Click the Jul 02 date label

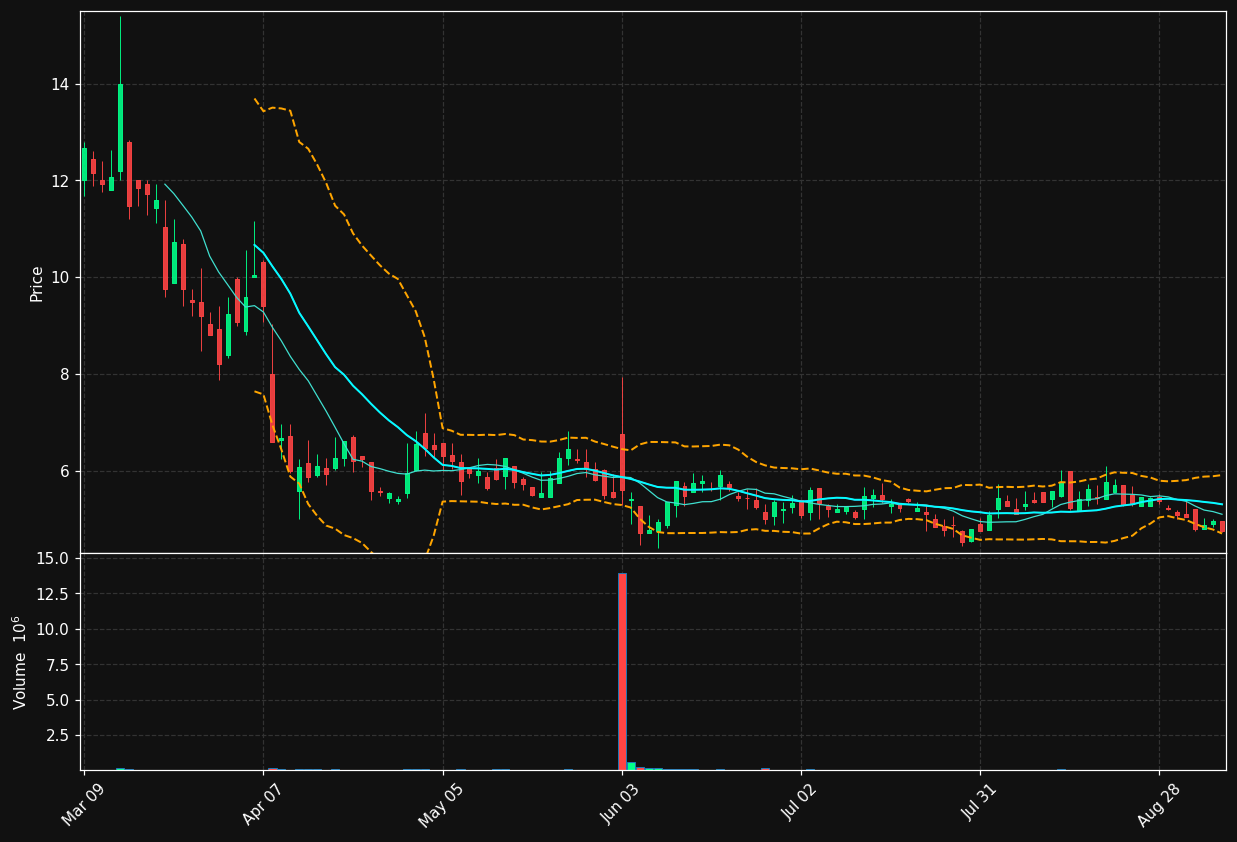[800, 803]
